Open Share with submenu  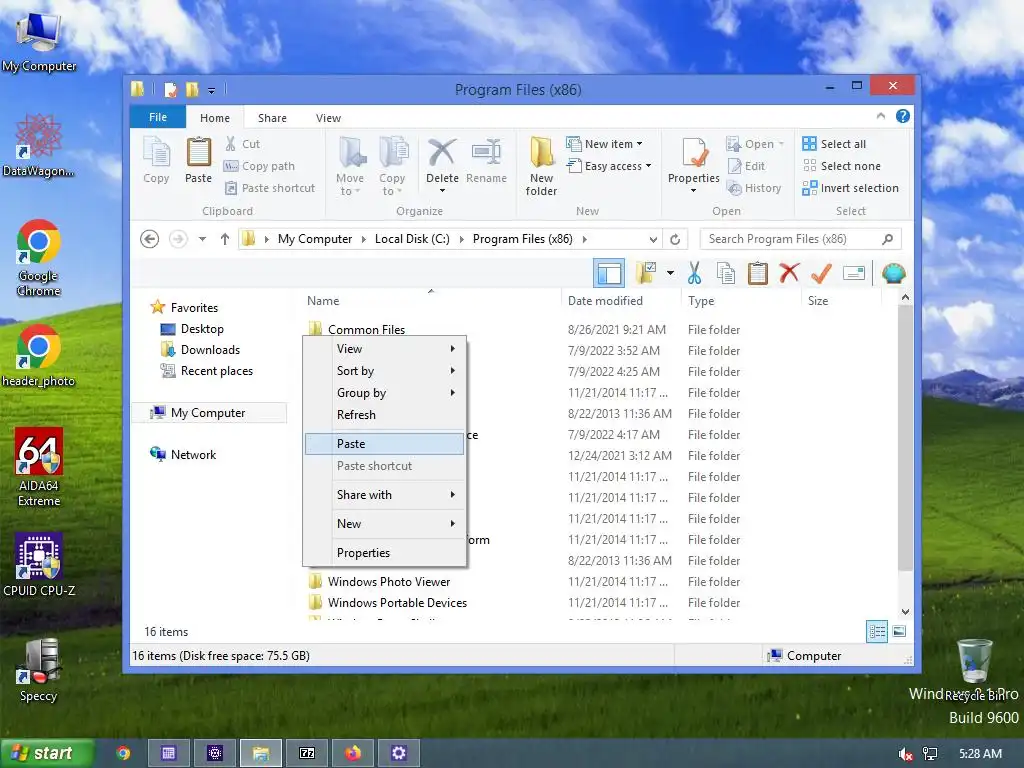(385, 495)
